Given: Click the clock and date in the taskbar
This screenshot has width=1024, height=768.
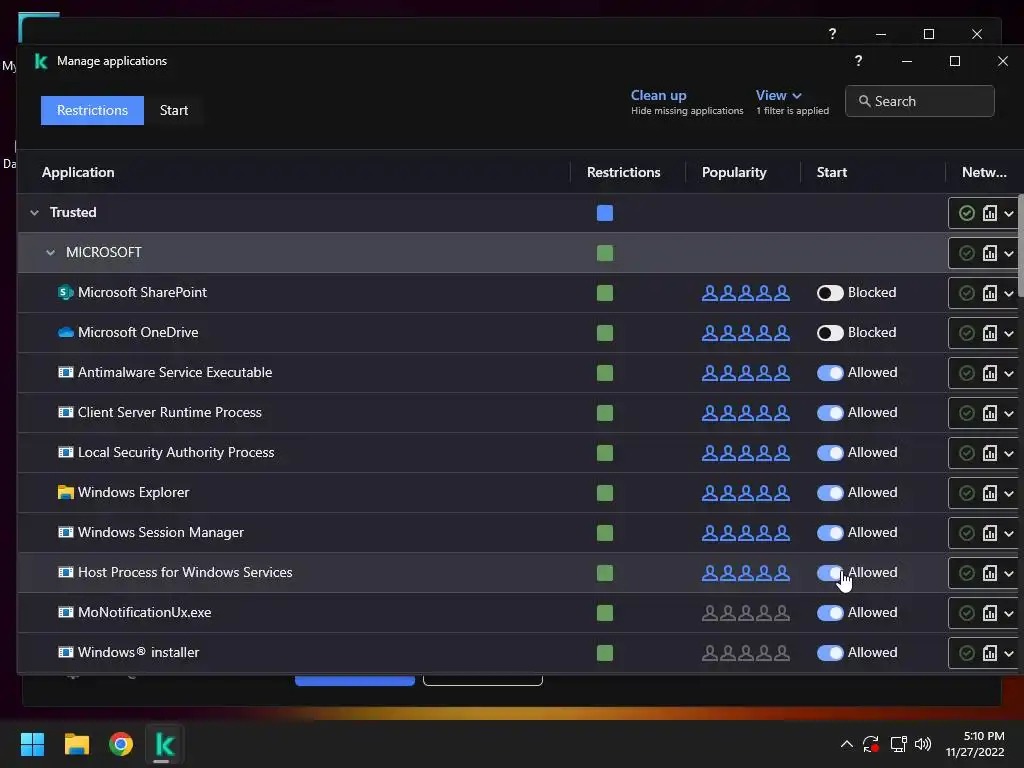Looking at the screenshot, I should coord(976,744).
